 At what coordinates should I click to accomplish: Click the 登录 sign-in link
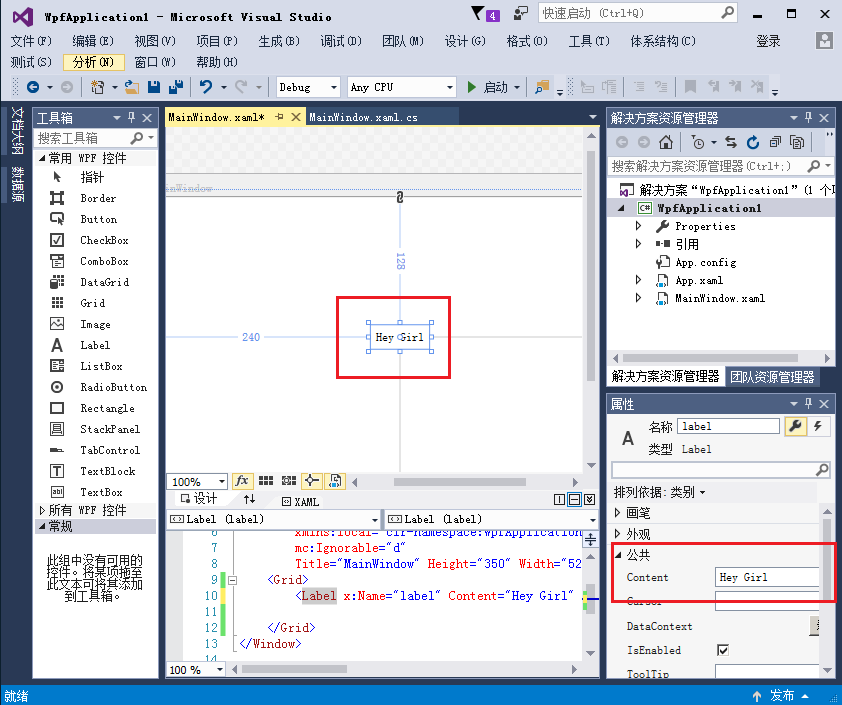pos(768,41)
